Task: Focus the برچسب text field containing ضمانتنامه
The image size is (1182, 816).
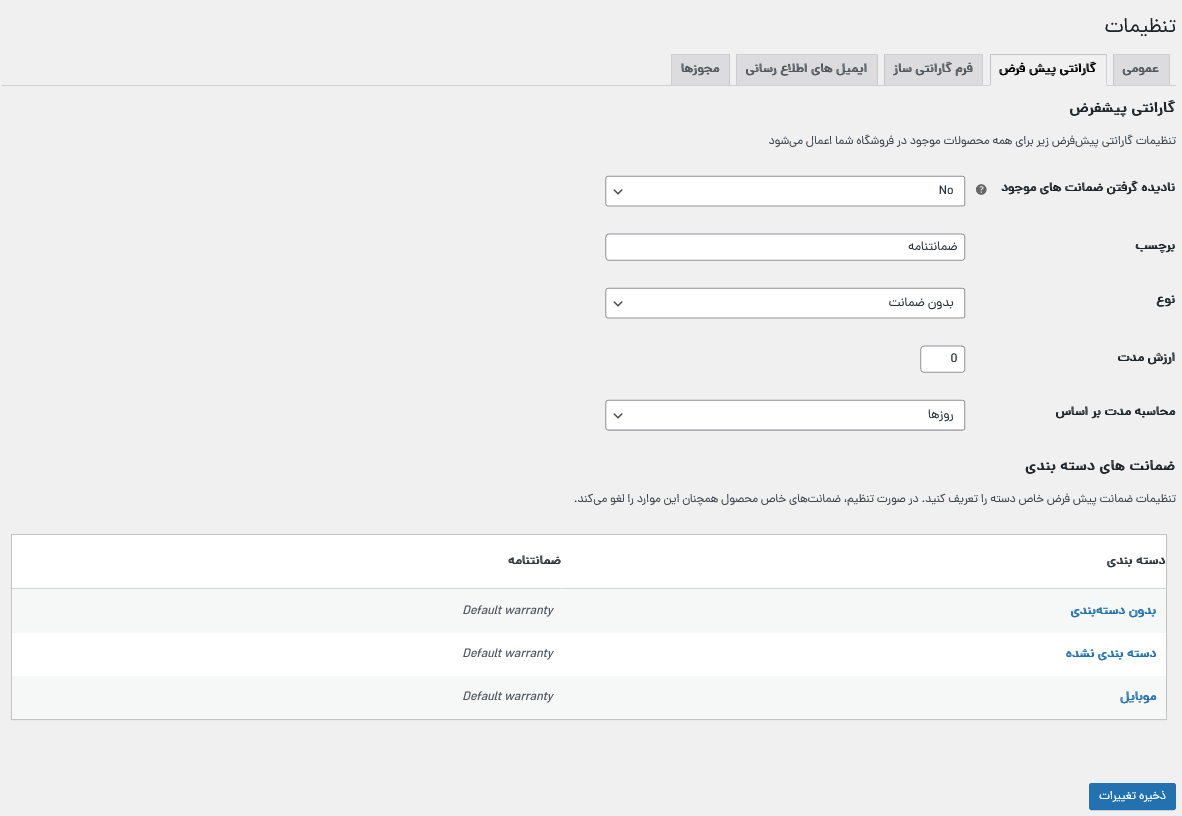Action: tap(785, 247)
